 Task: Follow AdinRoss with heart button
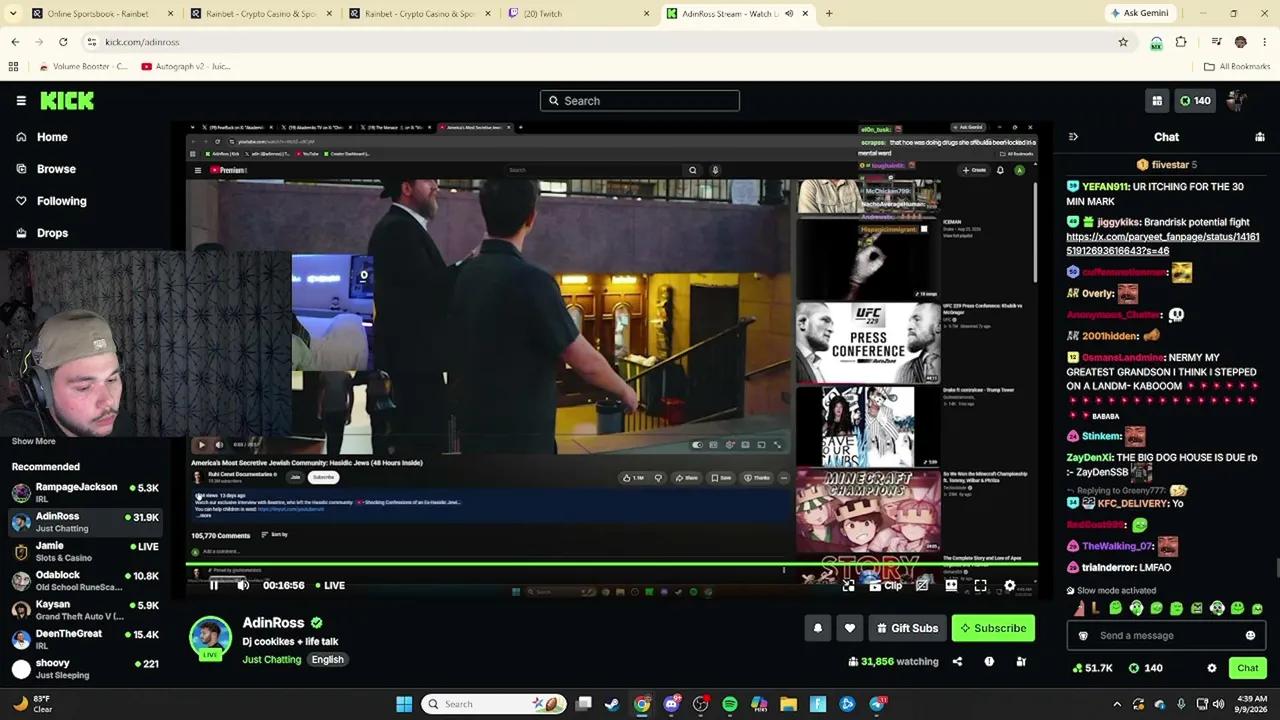850,628
